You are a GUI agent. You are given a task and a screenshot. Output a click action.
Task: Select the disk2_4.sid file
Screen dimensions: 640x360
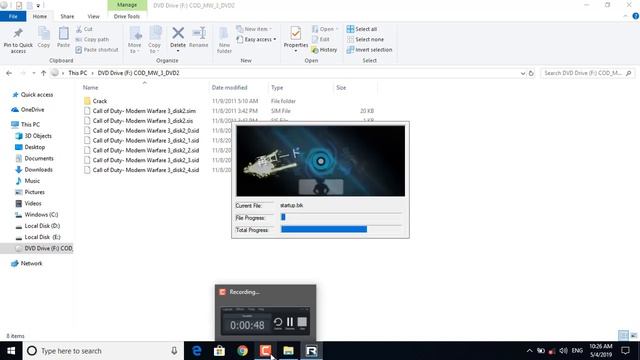coord(145,170)
